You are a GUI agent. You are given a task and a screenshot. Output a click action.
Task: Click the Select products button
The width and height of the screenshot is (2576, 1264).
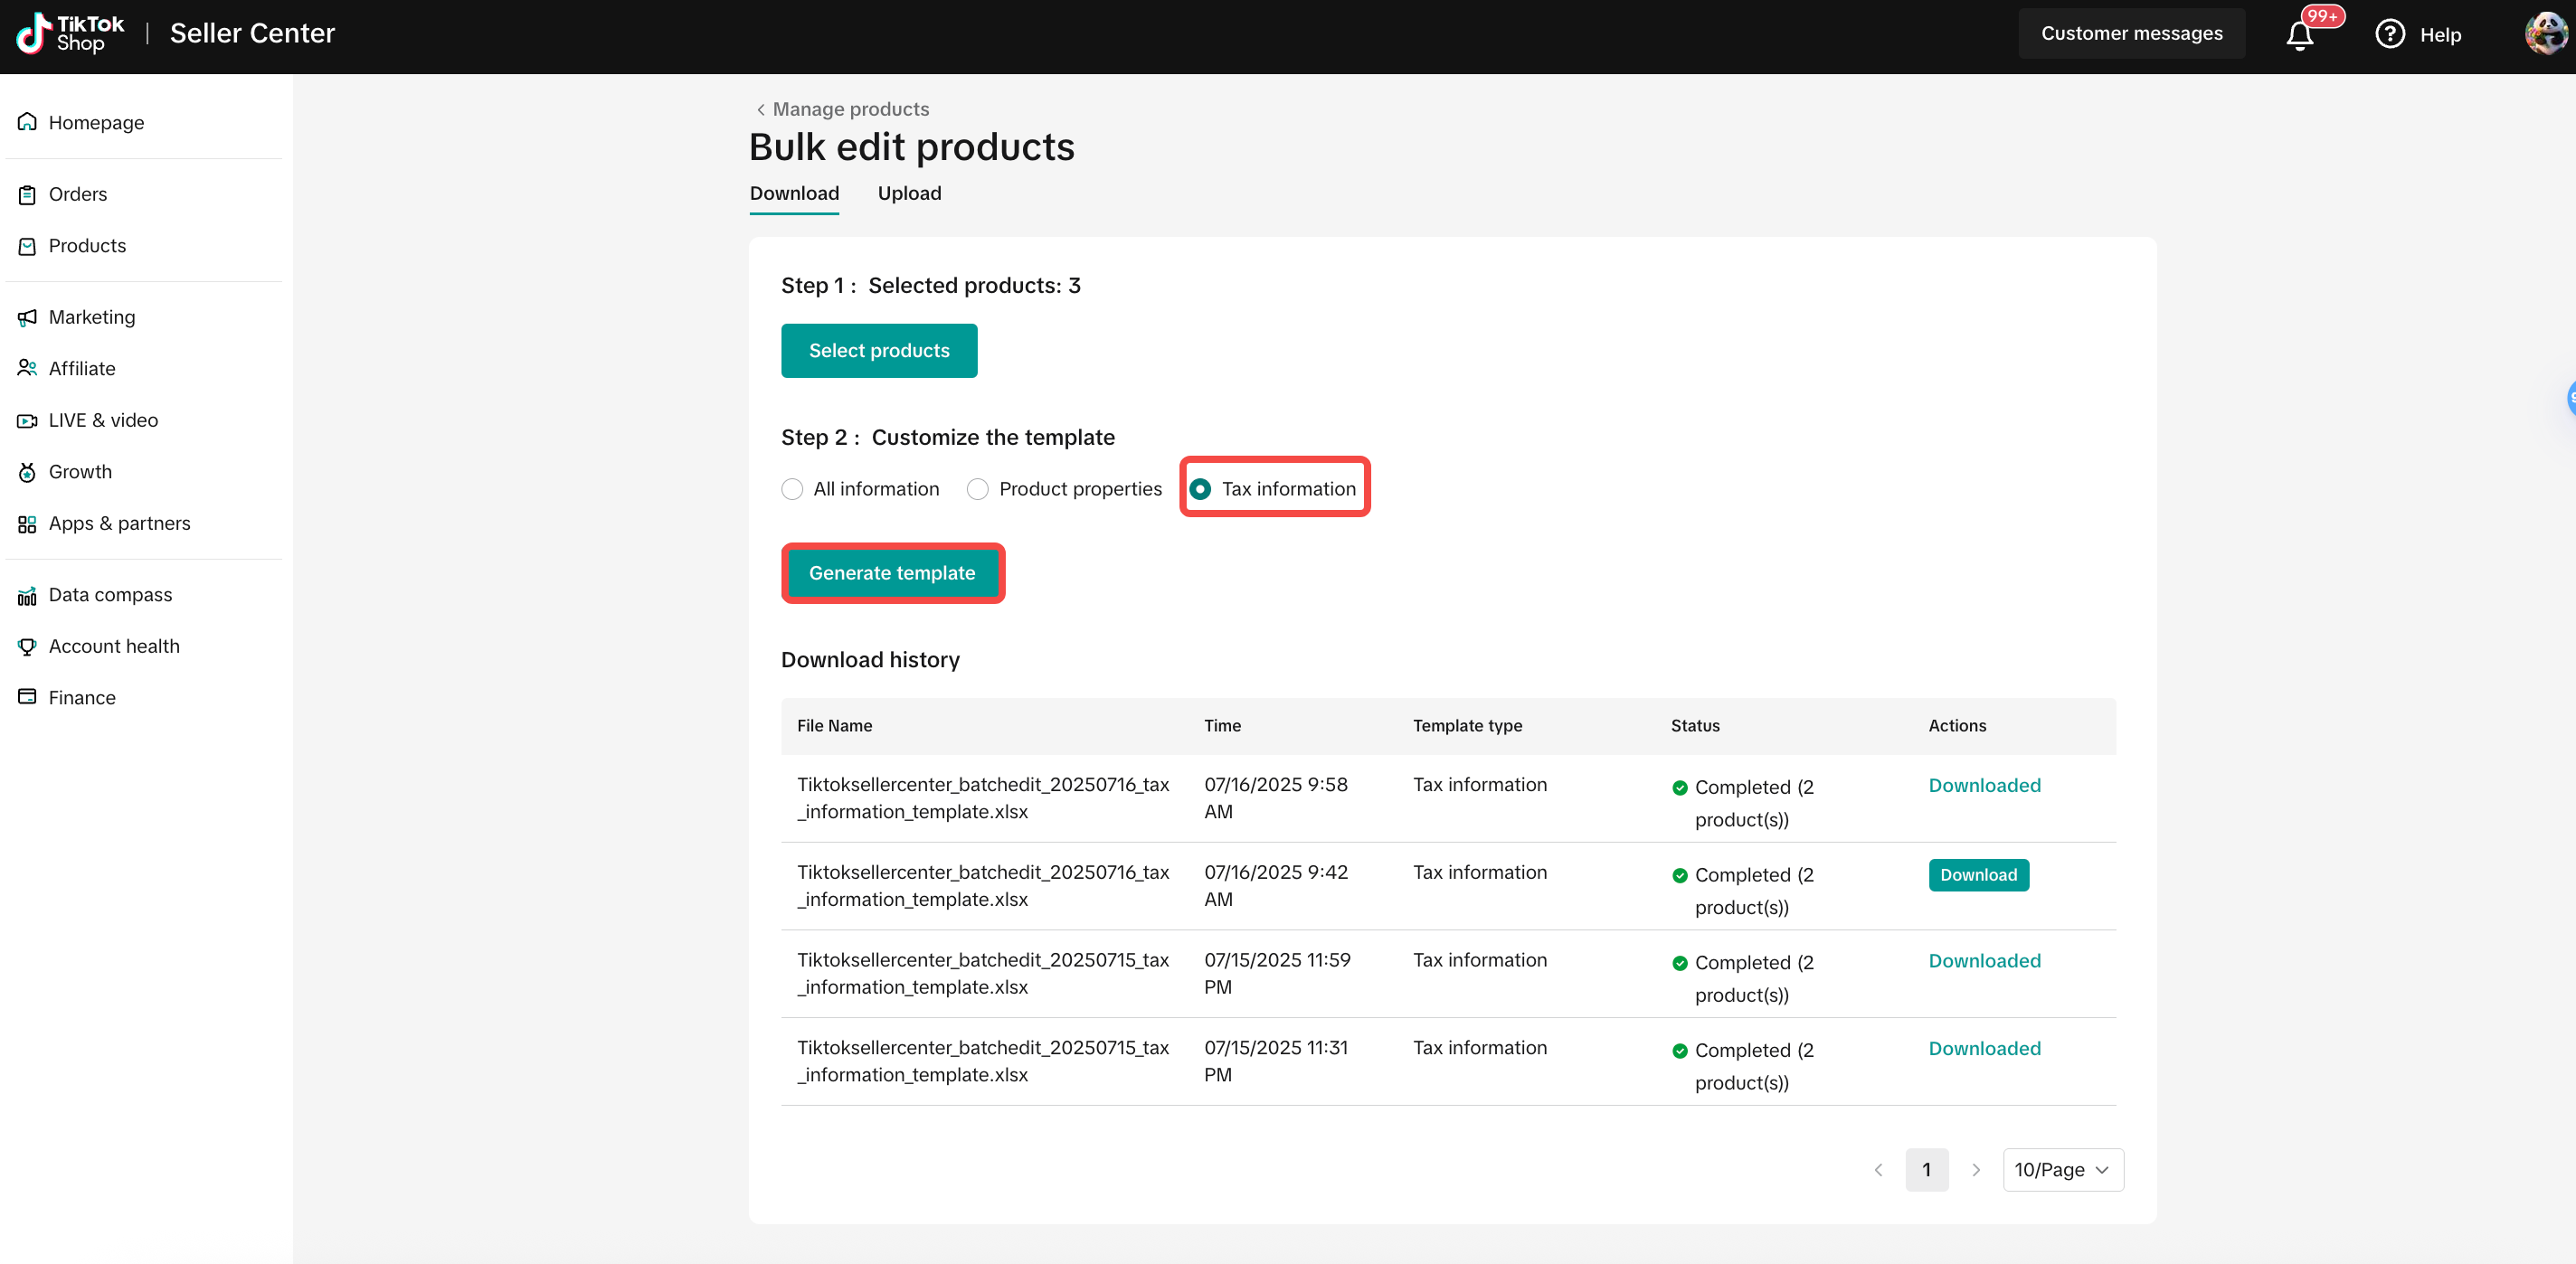[x=879, y=350]
